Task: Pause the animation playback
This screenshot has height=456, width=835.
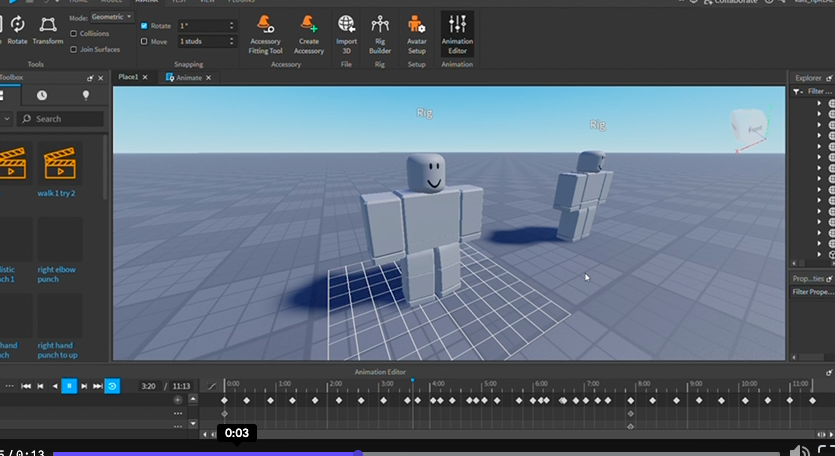Action: (x=69, y=386)
